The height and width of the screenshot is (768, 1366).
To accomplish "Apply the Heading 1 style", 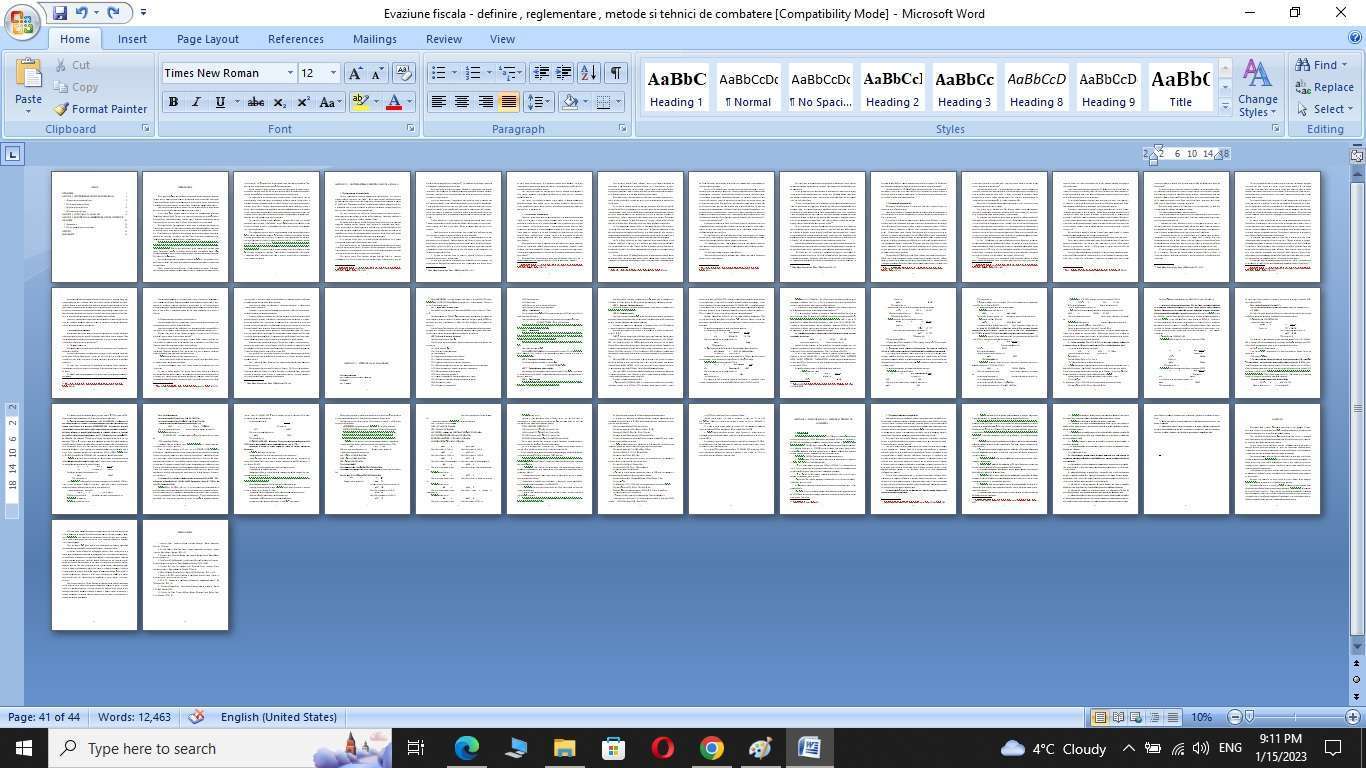I will point(676,88).
